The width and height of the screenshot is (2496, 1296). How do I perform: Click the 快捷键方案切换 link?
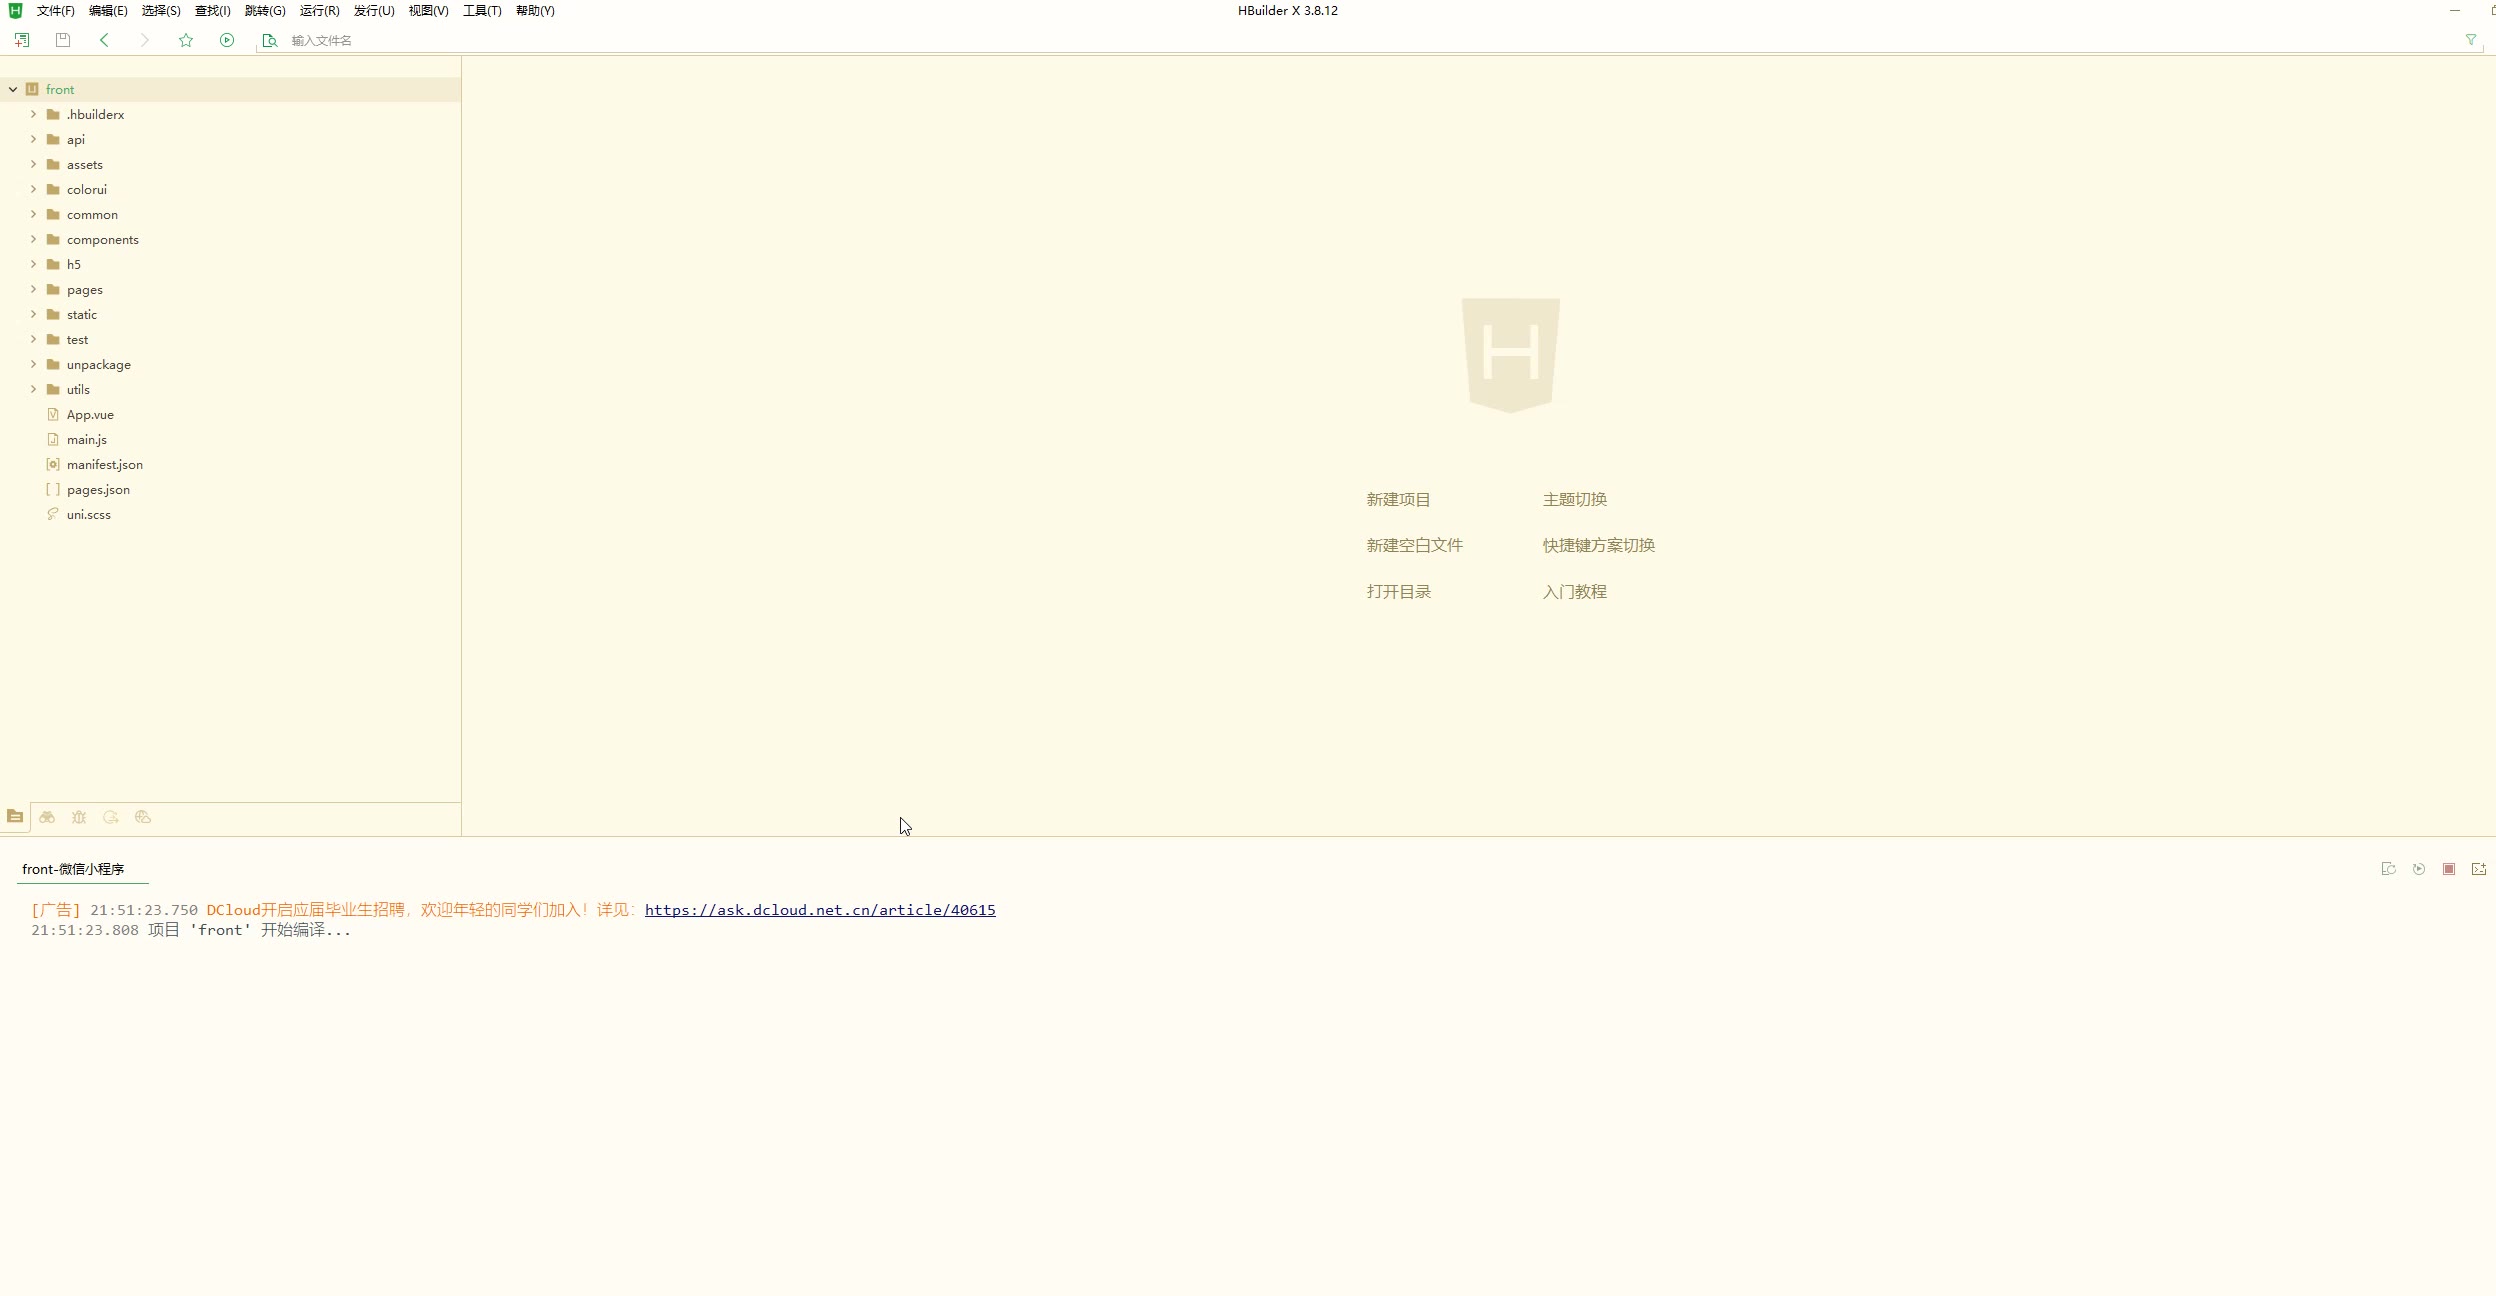1598,545
